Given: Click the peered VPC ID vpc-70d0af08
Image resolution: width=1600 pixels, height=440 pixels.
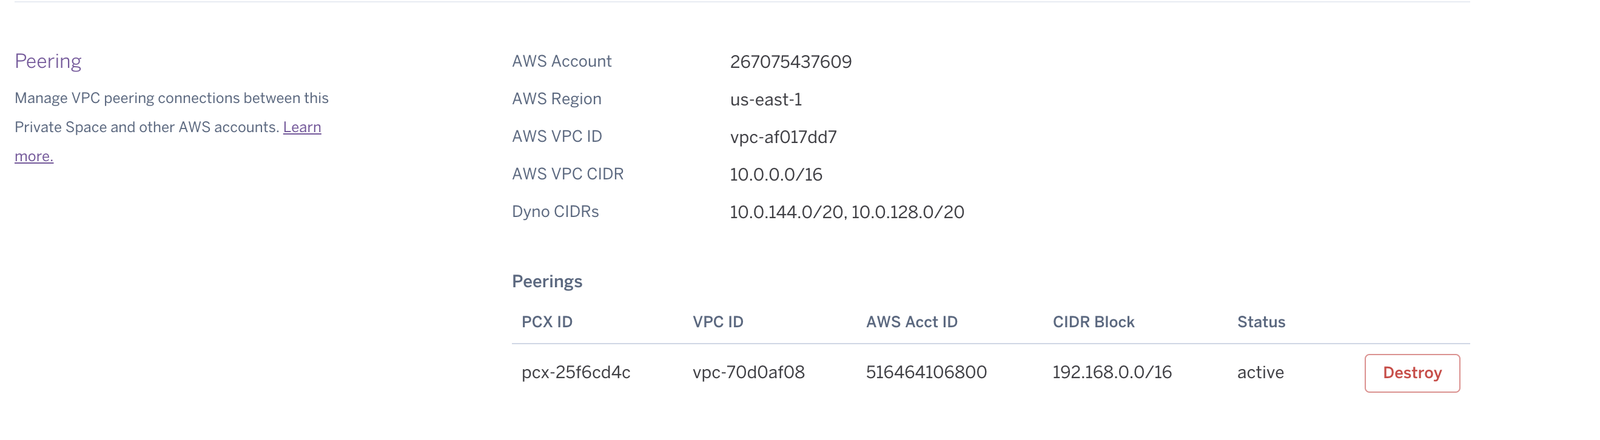Looking at the screenshot, I should coord(748,373).
